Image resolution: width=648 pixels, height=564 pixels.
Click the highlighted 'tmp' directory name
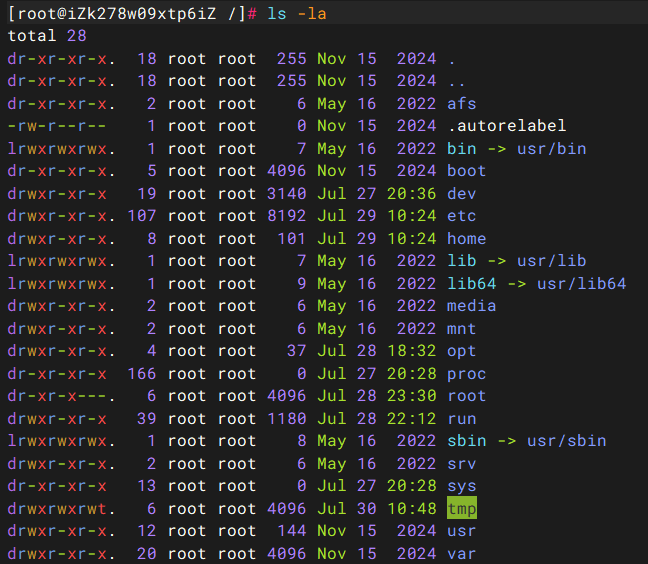pyautogui.click(x=462, y=508)
